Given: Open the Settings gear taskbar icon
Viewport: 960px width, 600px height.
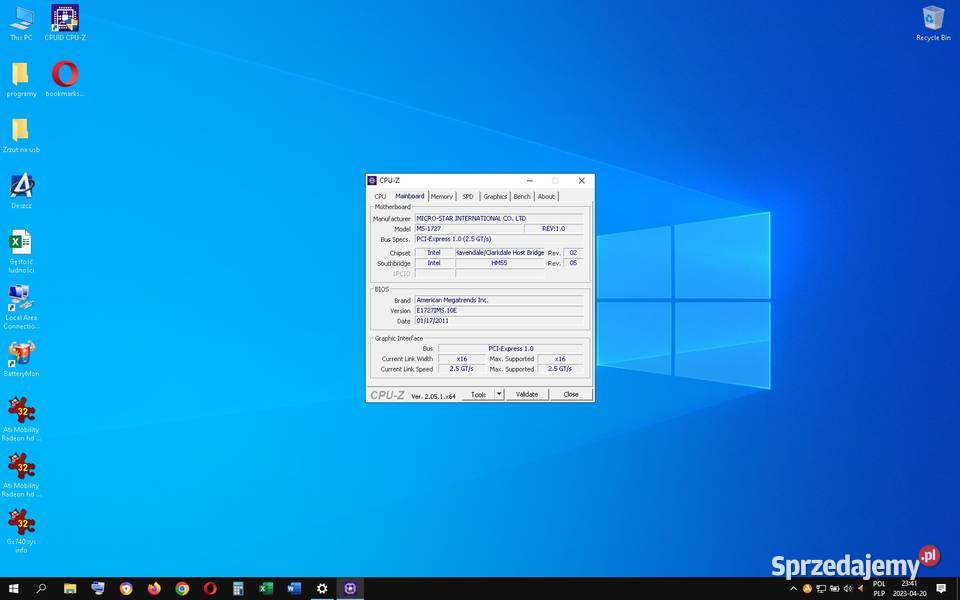Looking at the screenshot, I should click(322, 588).
